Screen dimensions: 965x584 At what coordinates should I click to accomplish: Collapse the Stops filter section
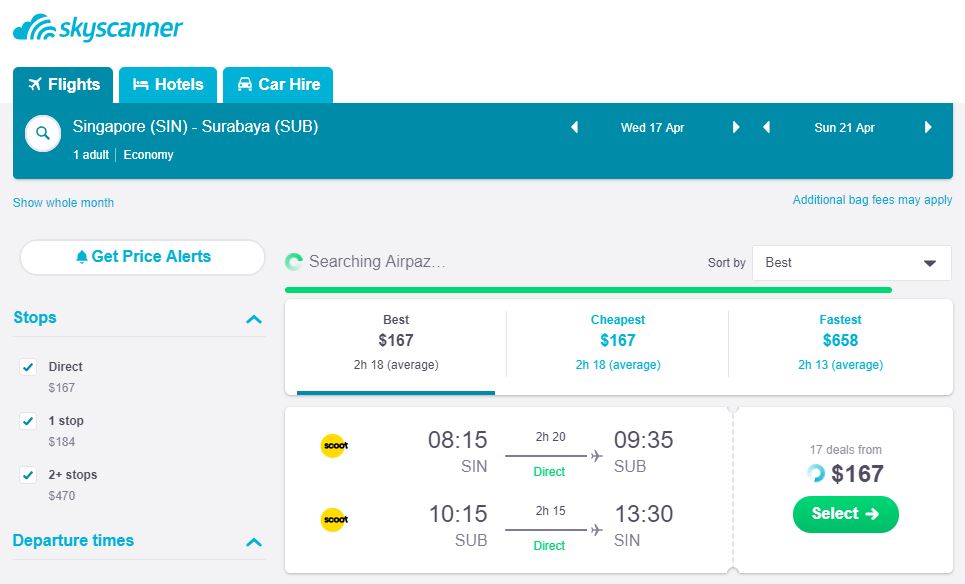pyautogui.click(x=254, y=319)
